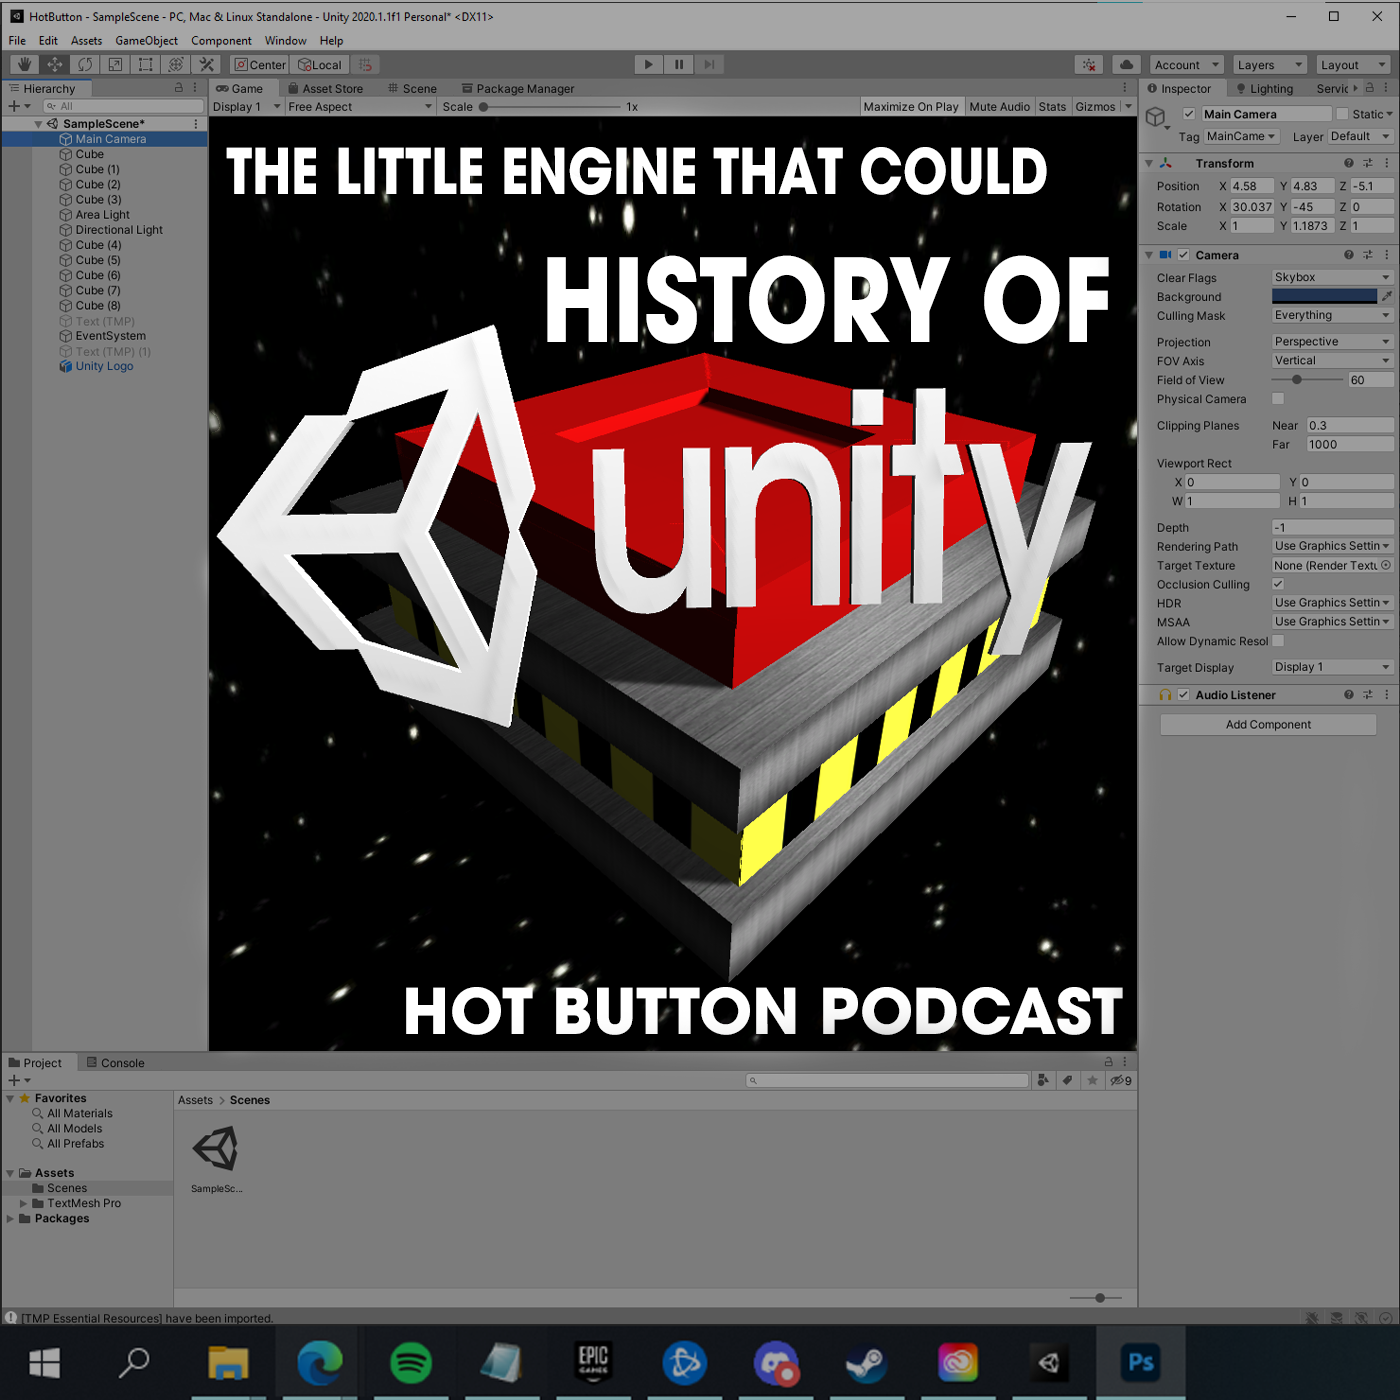Select the Move tool
The height and width of the screenshot is (1400, 1400).
tap(55, 65)
